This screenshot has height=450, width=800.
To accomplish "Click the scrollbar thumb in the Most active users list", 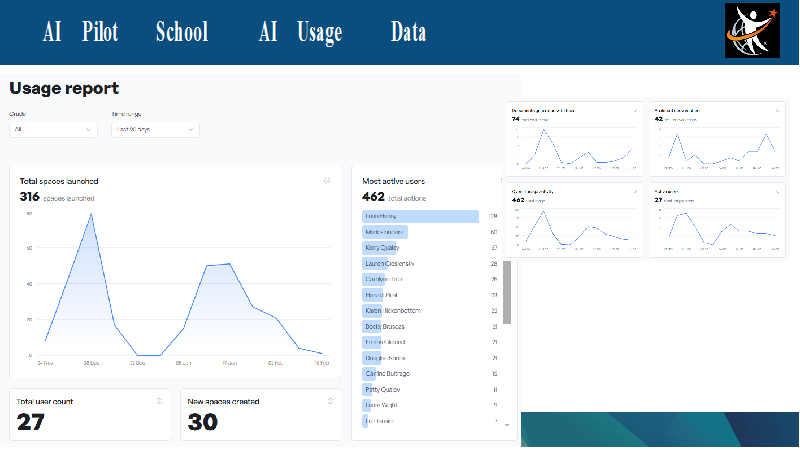I will (507, 292).
